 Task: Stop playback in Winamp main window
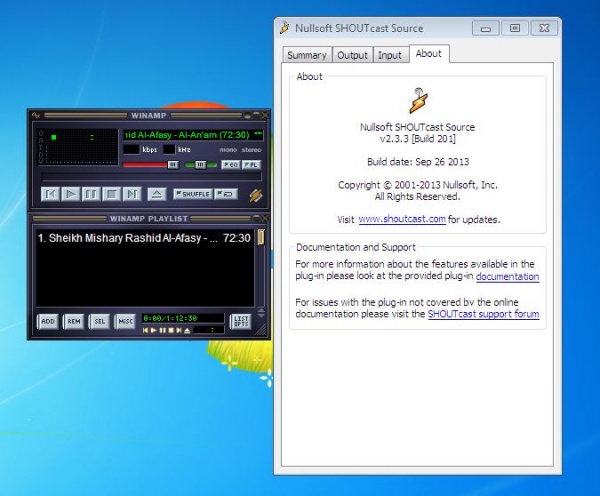[x=111, y=194]
